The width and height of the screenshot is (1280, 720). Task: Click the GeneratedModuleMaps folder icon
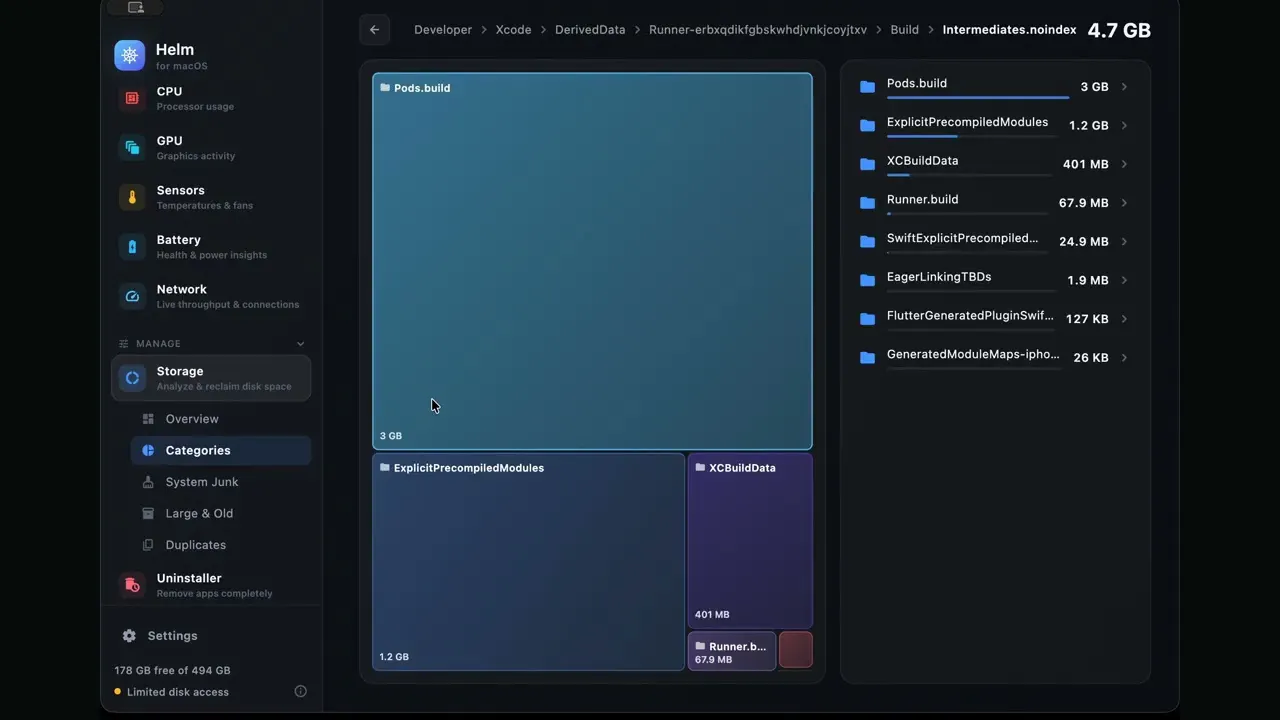pos(867,357)
